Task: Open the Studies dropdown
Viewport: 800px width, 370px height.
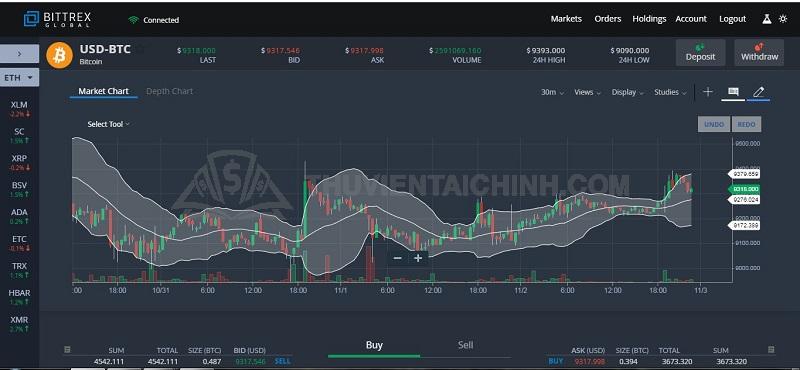Action: 670,92
